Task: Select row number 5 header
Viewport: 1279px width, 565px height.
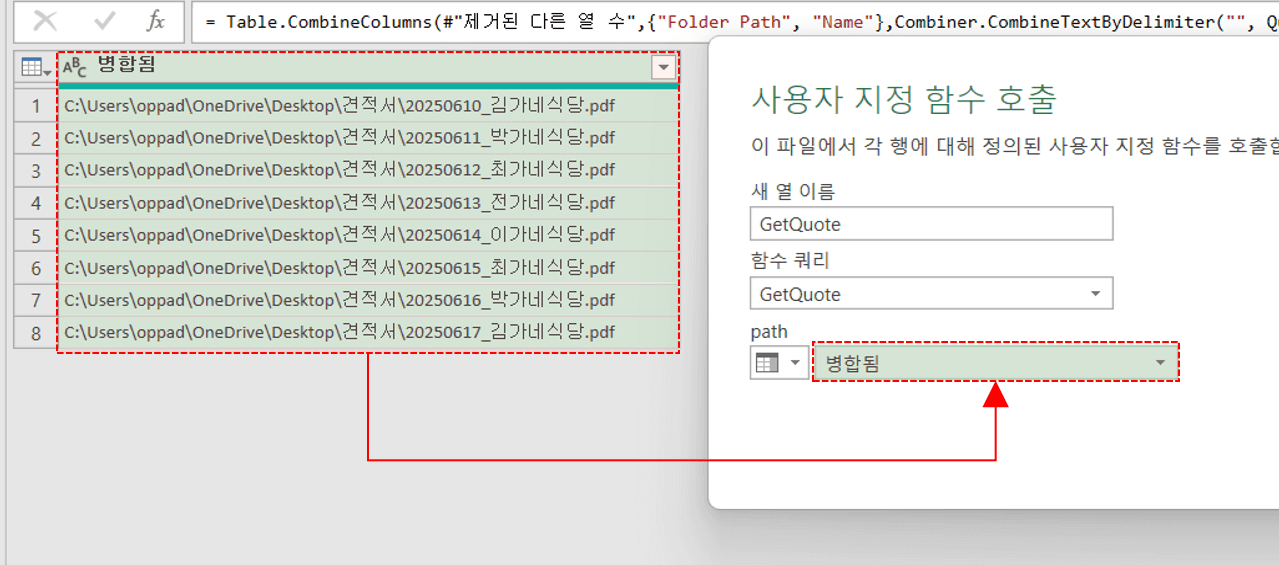Action: pos(36,236)
